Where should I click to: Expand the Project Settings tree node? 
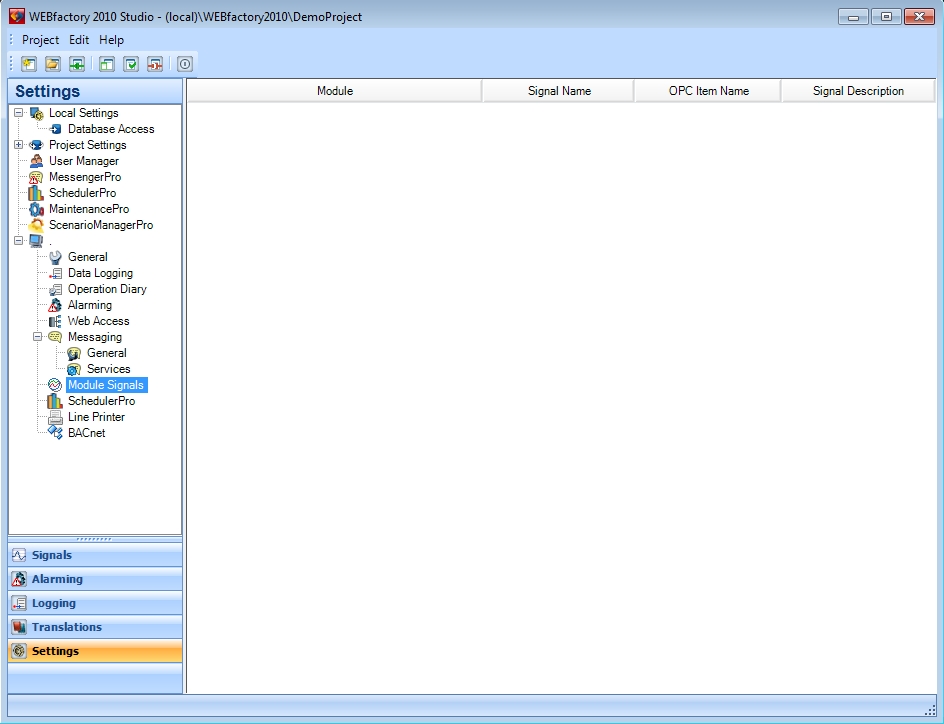19,145
